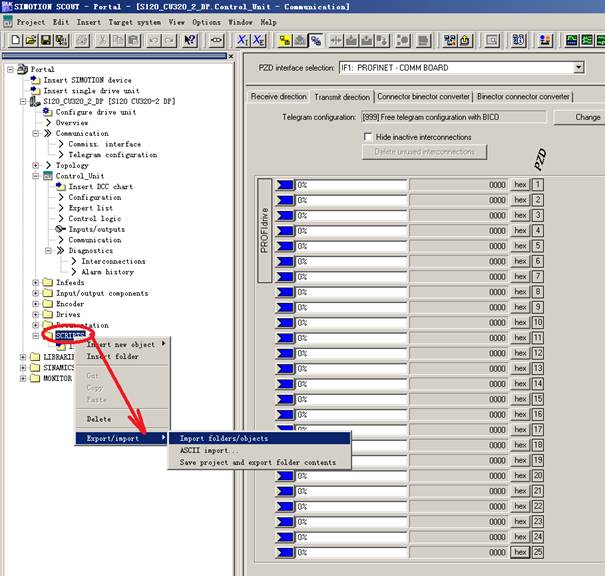605x576 pixels.
Task: Click the PZD 5 value input field
Action: (350, 246)
